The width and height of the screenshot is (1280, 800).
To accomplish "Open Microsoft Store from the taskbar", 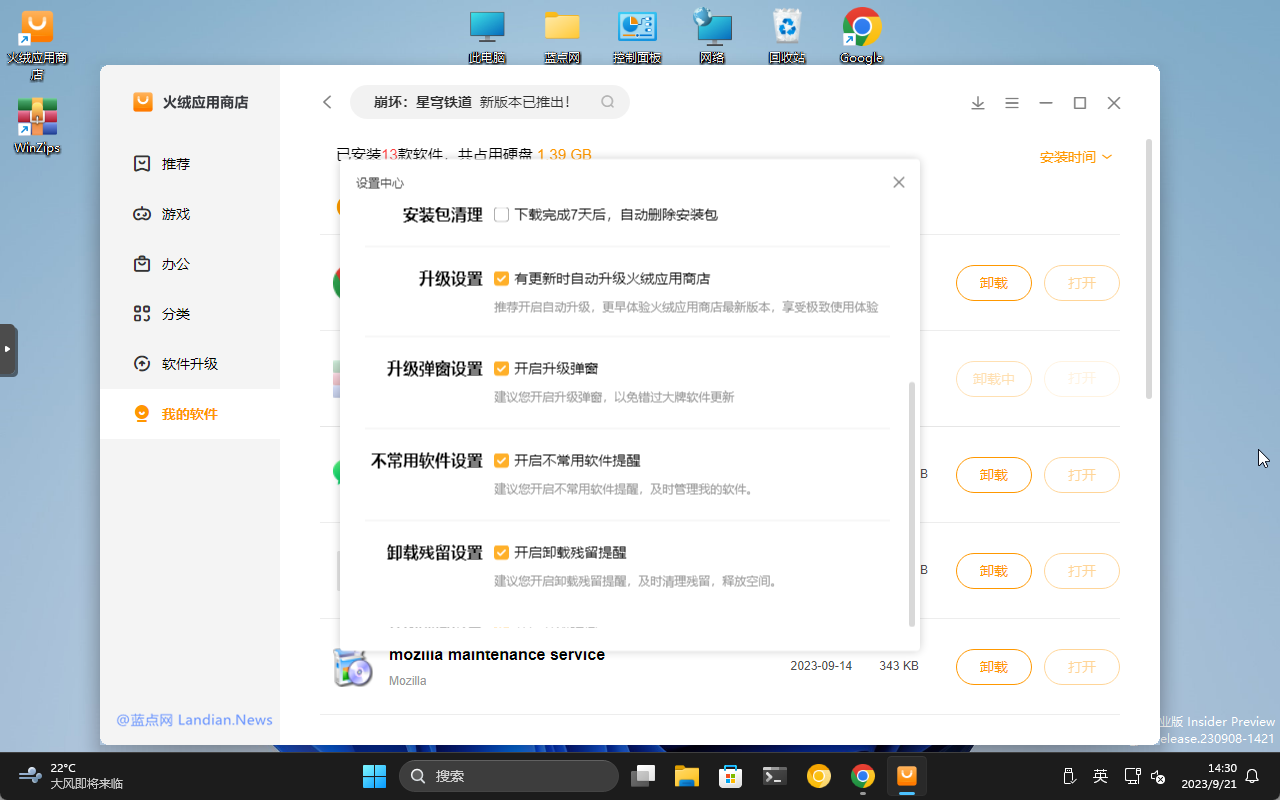I will coord(731,776).
